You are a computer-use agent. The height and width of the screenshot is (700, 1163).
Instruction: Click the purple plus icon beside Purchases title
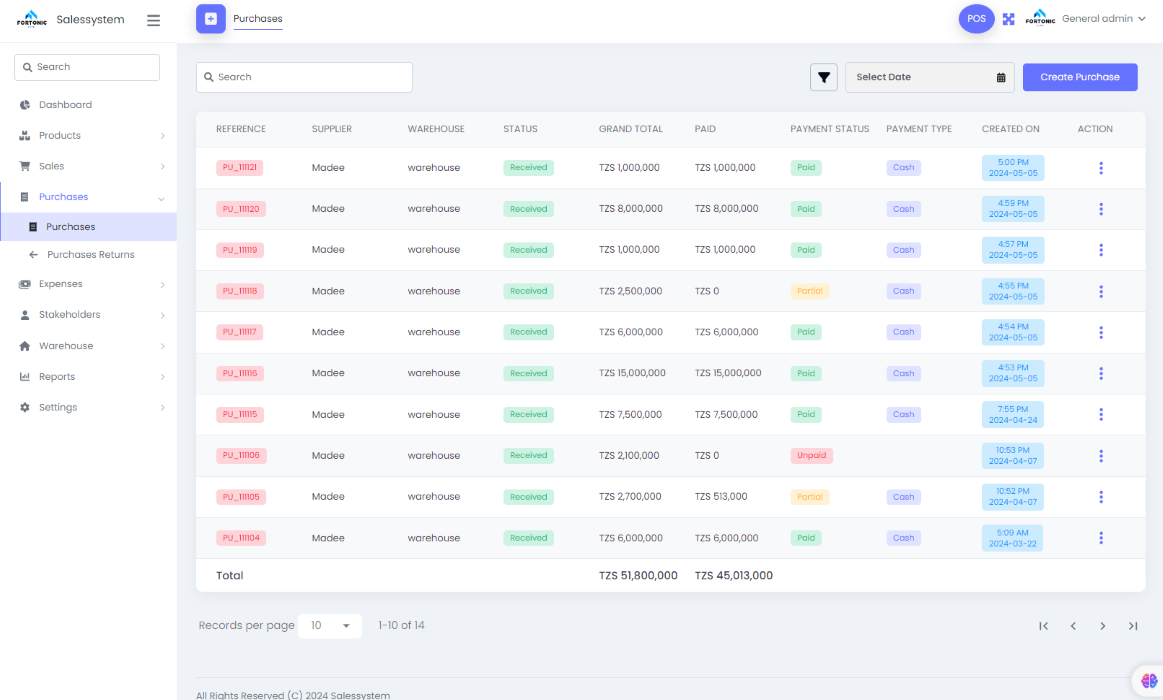(211, 19)
